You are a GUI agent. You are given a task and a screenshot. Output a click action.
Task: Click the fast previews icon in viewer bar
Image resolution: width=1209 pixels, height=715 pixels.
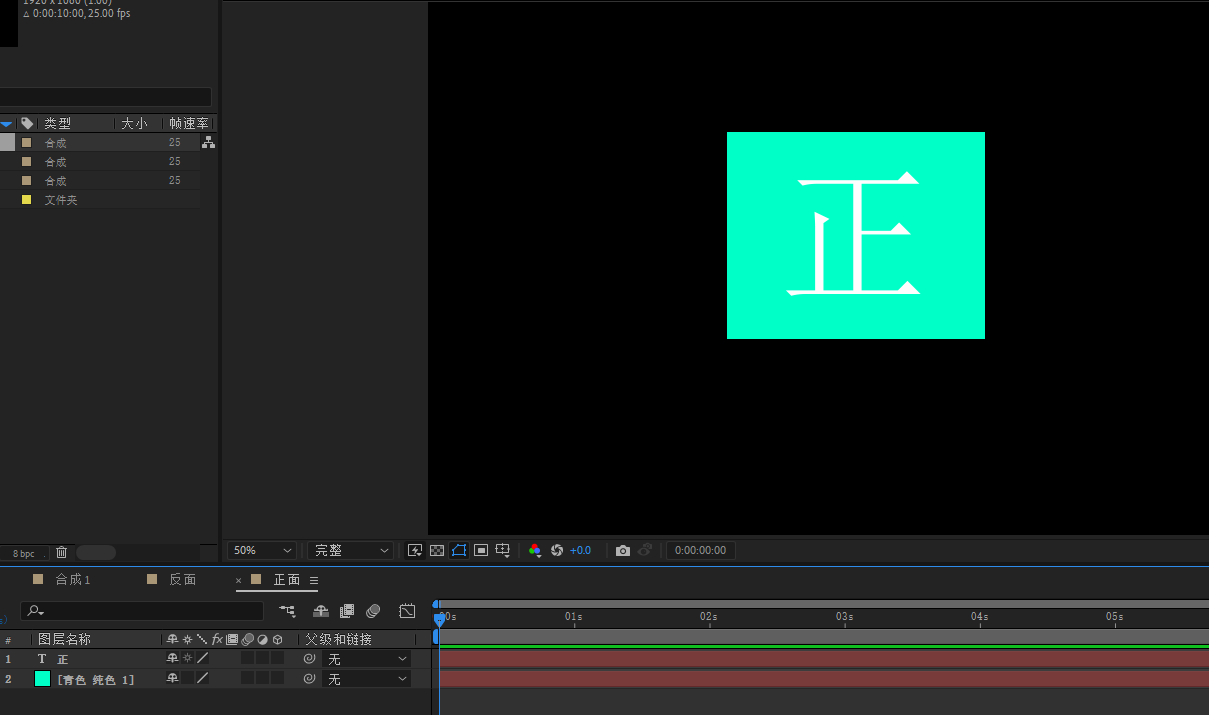click(415, 550)
